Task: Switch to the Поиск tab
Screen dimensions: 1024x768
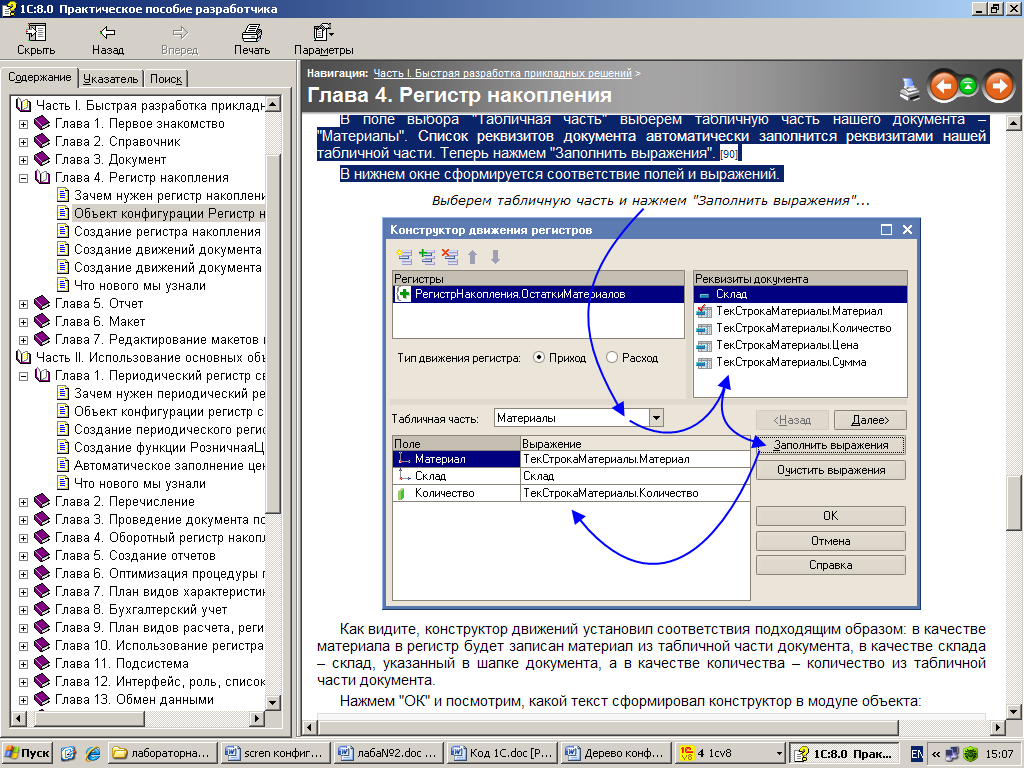Action: 166,78
